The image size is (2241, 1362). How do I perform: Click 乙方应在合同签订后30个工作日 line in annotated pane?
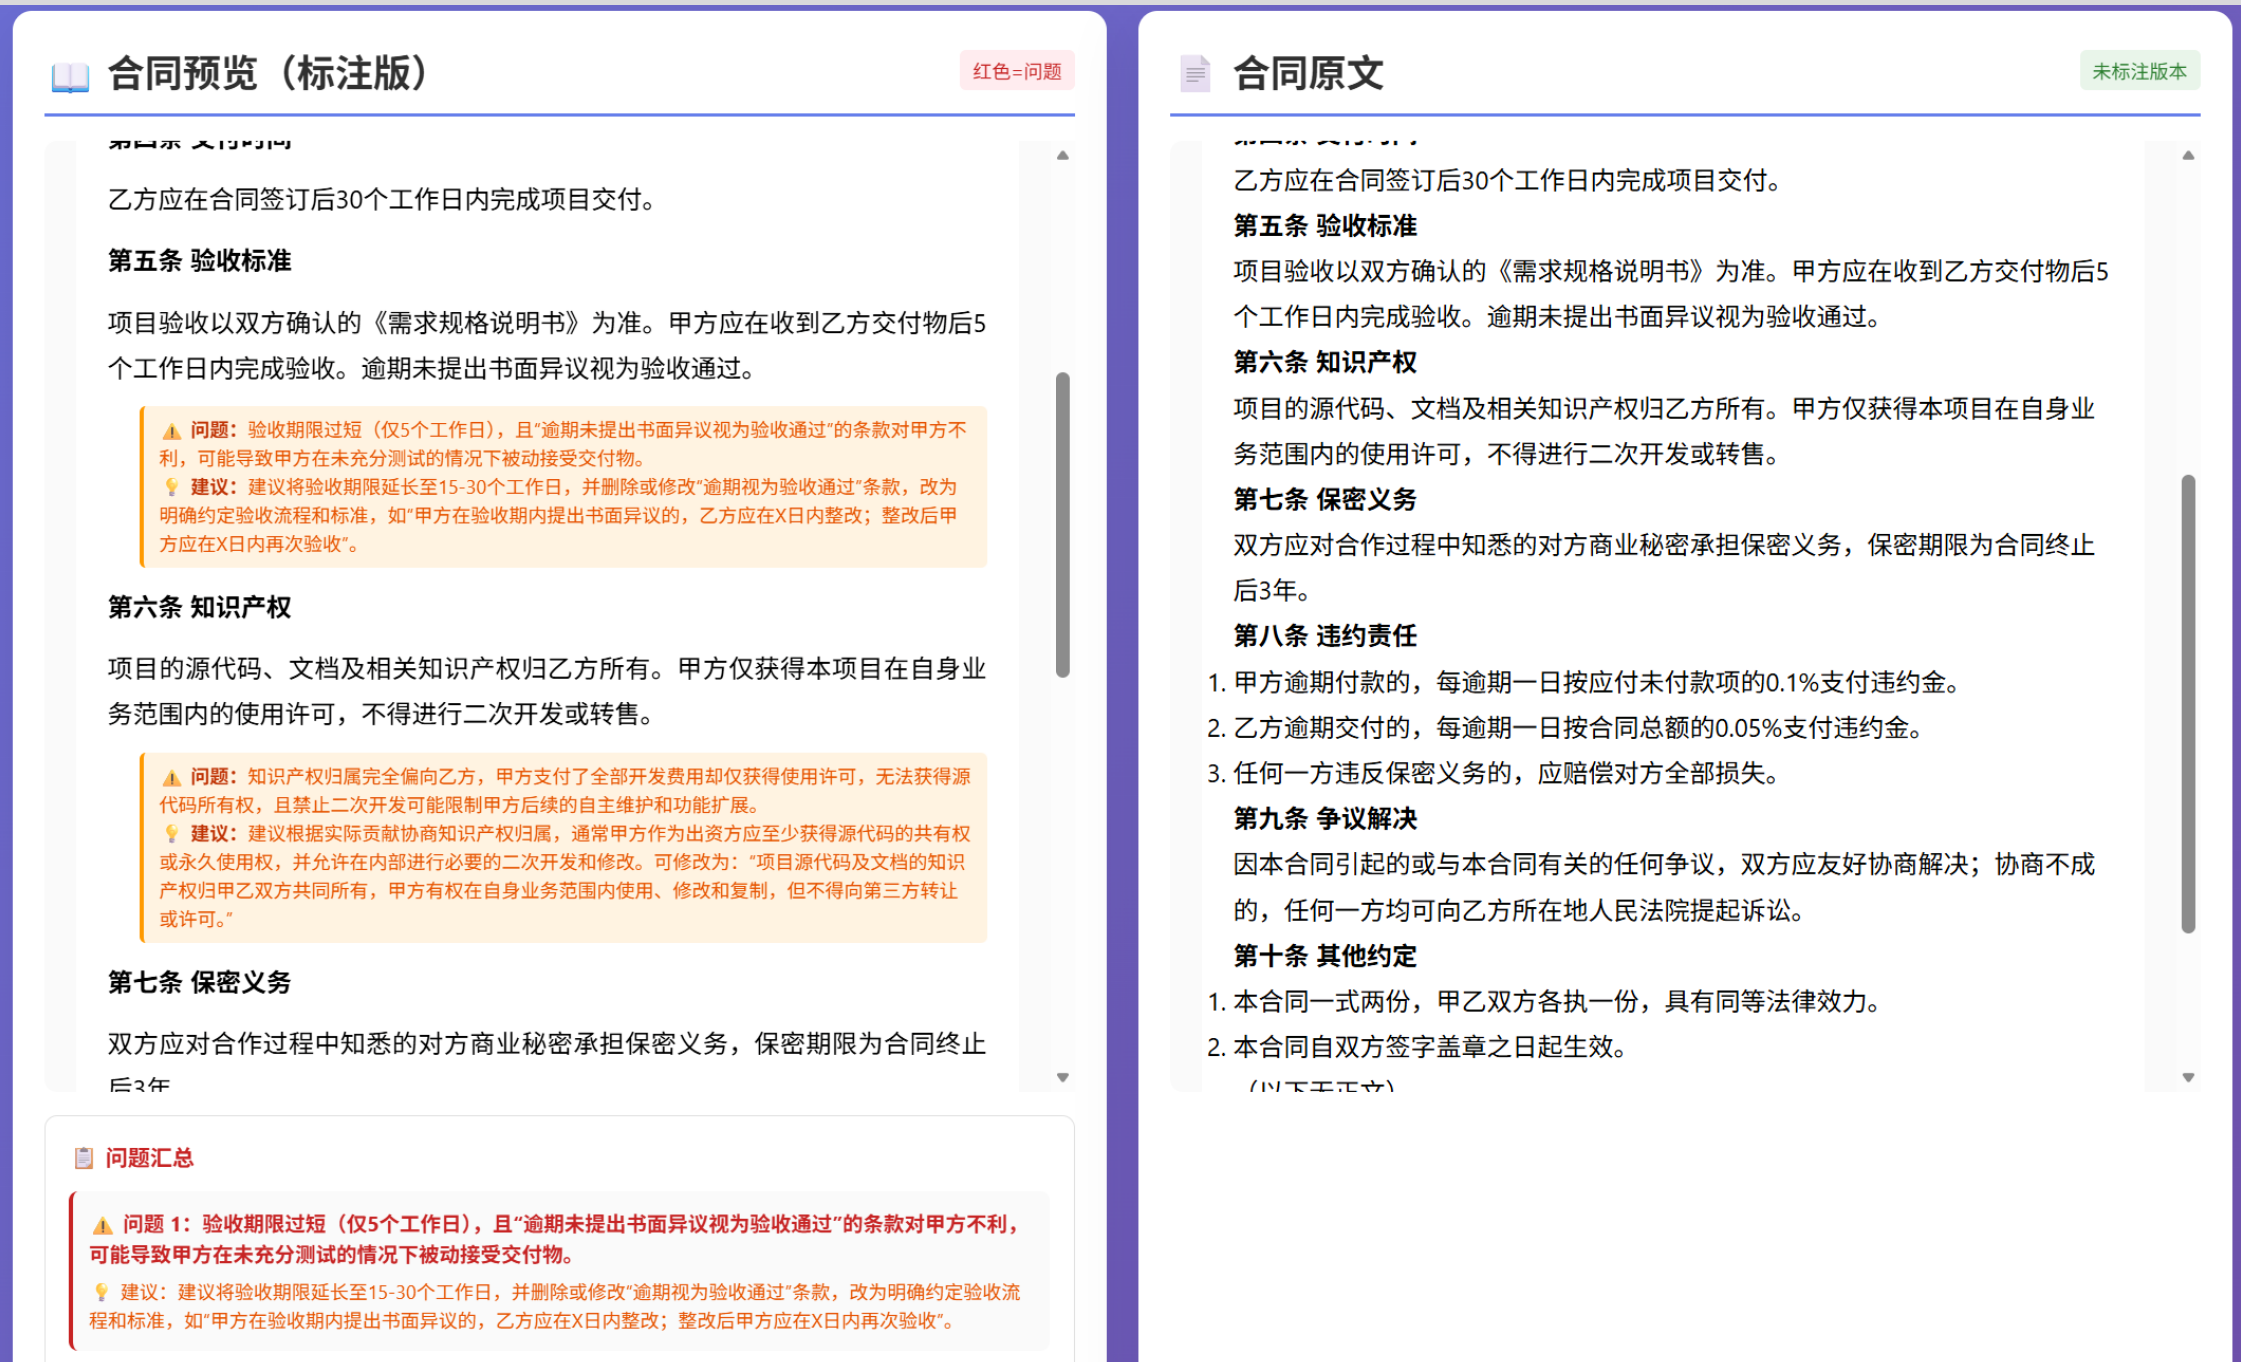pyautogui.click(x=383, y=200)
